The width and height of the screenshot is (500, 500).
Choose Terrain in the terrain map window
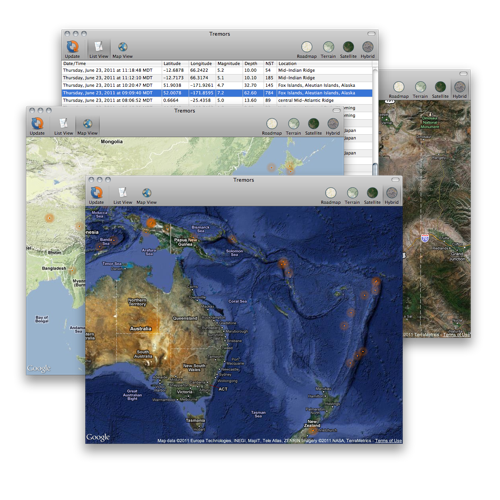pos(293,126)
